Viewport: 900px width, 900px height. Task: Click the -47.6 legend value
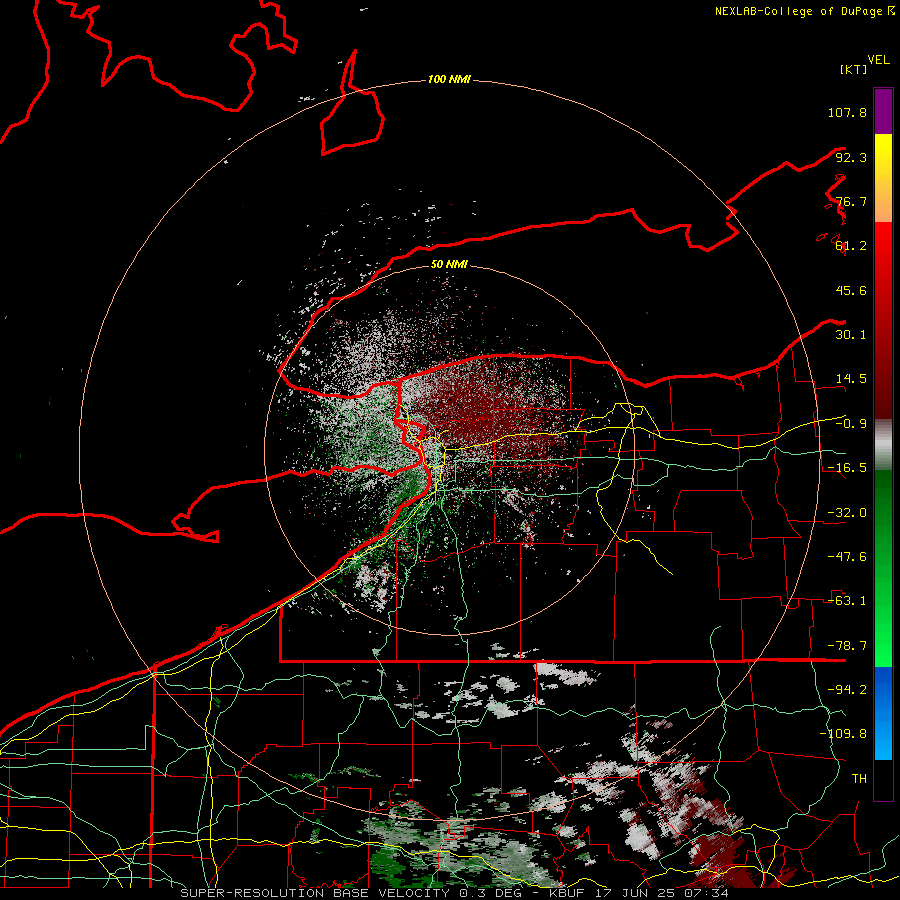tap(847, 557)
